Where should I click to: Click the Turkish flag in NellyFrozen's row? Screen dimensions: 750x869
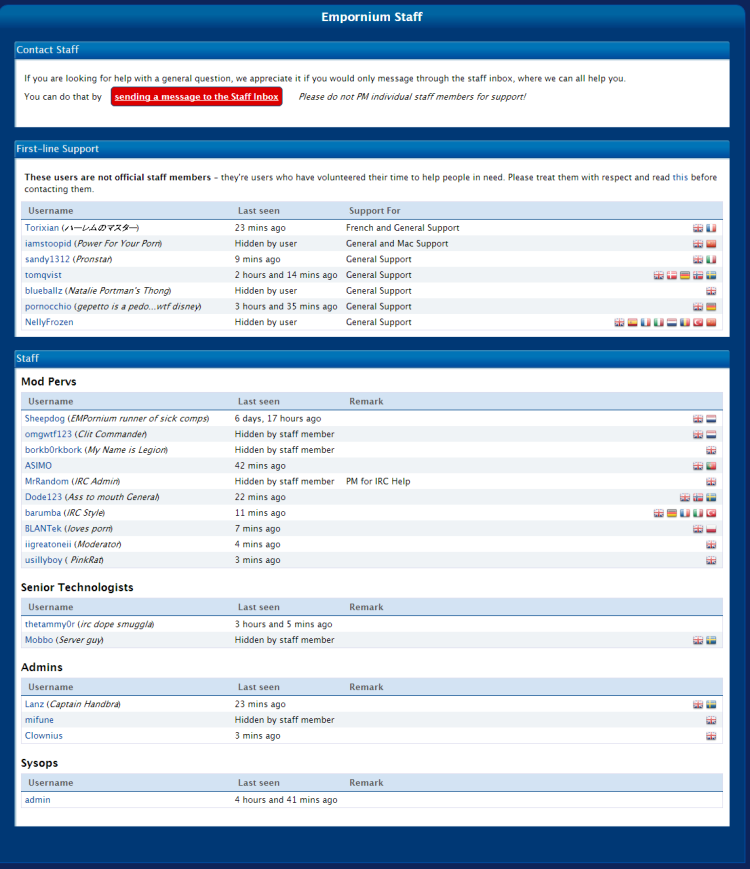pyautogui.click(x=698, y=322)
